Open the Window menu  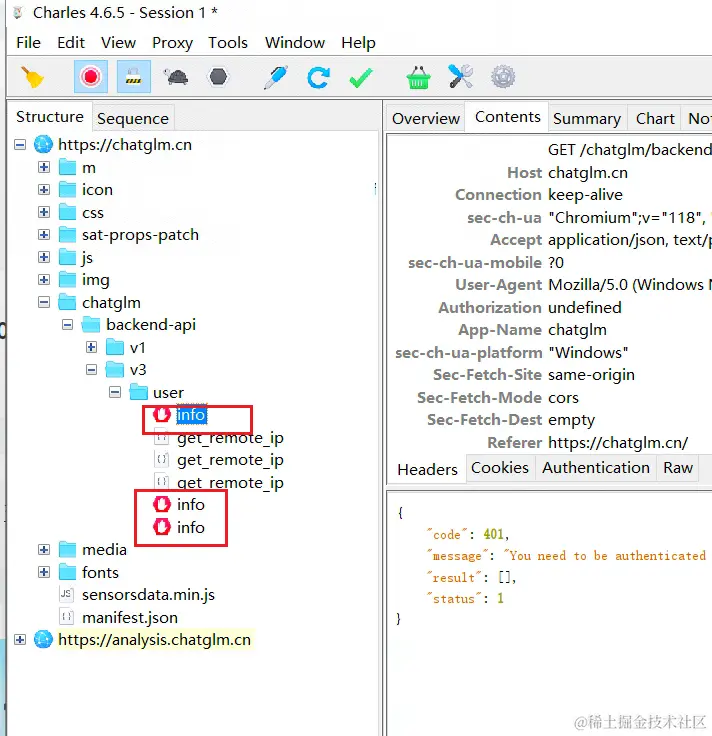pyautogui.click(x=295, y=43)
